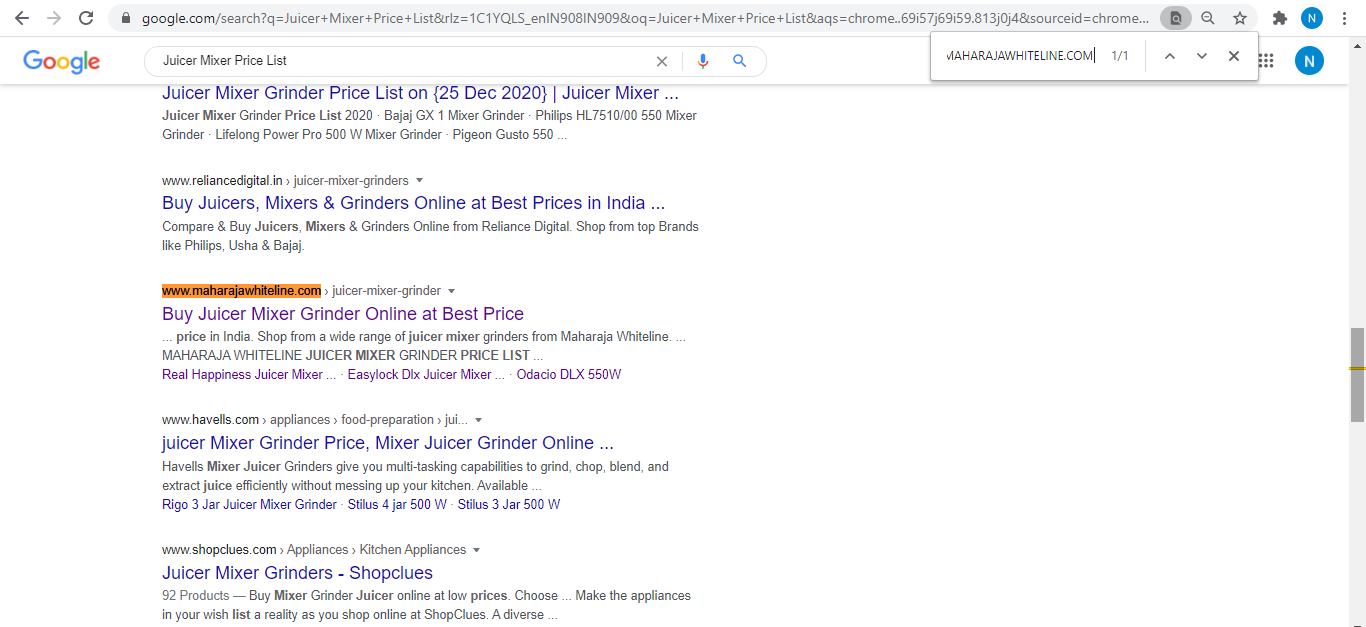Click the find bar text field
This screenshot has height=627, width=1366.
[1019, 56]
